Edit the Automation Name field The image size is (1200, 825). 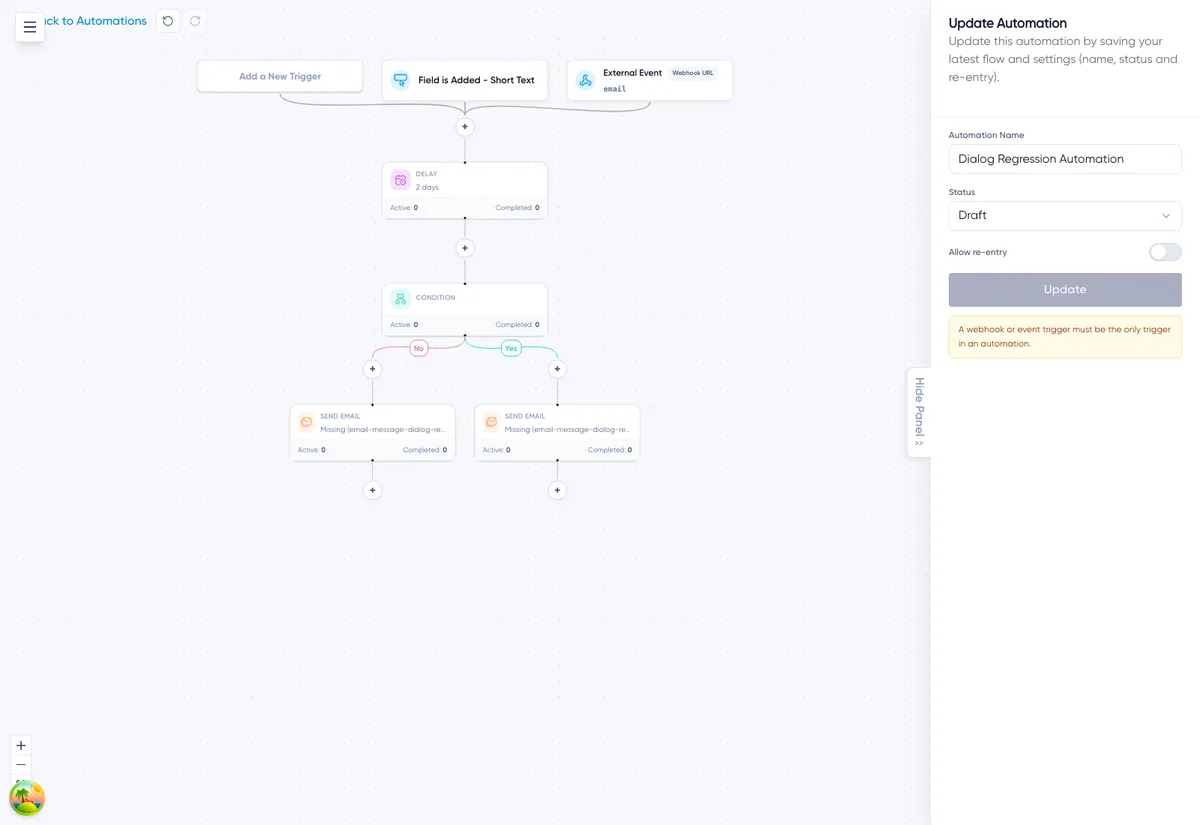click(x=1065, y=159)
